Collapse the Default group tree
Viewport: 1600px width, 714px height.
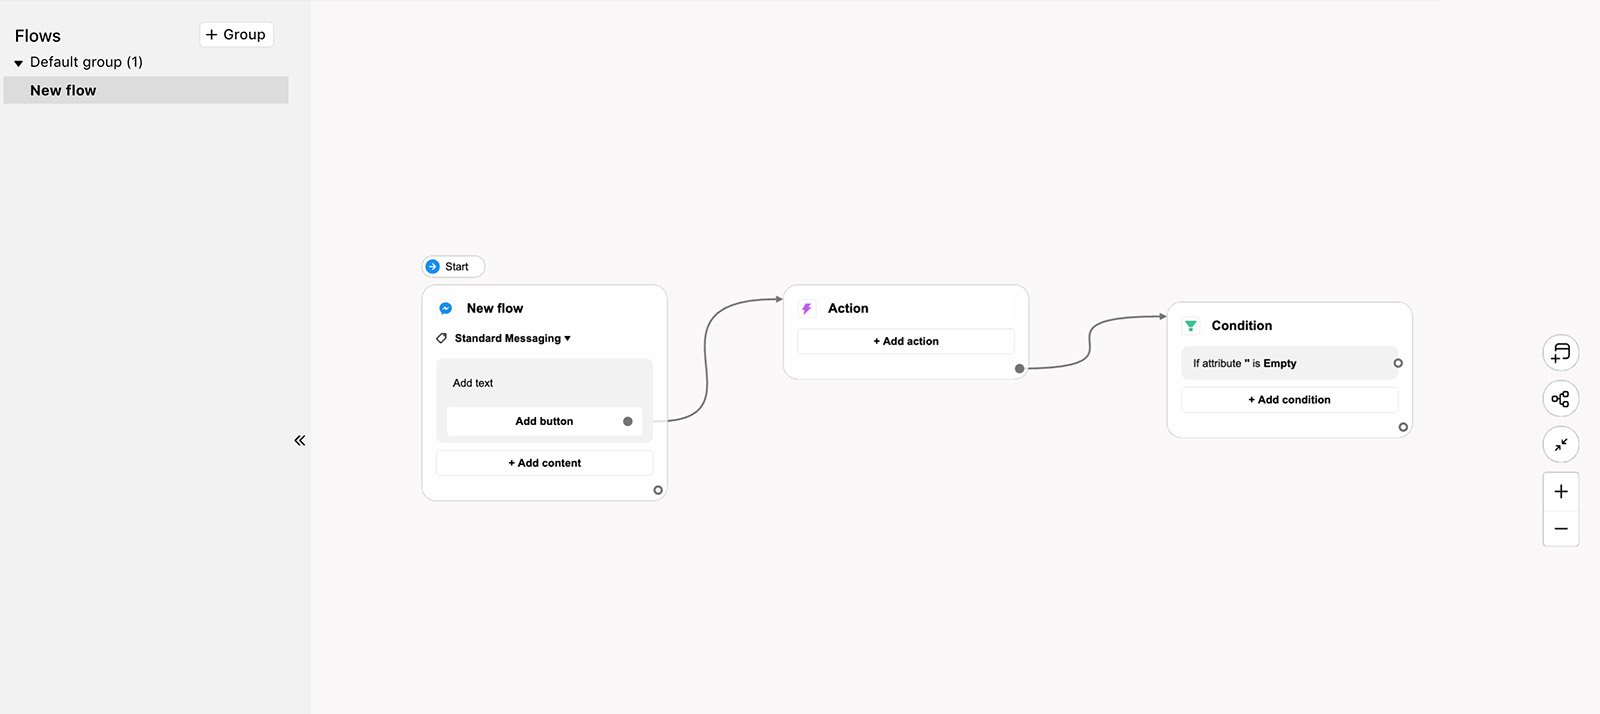click(18, 63)
